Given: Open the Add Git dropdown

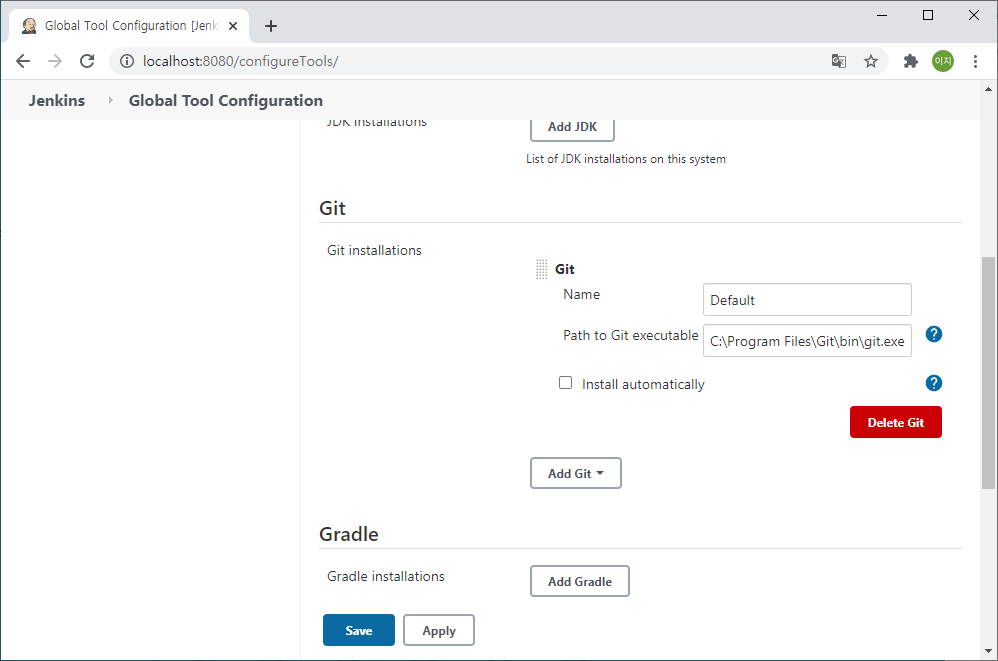Looking at the screenshot, I should click(575, 473).
